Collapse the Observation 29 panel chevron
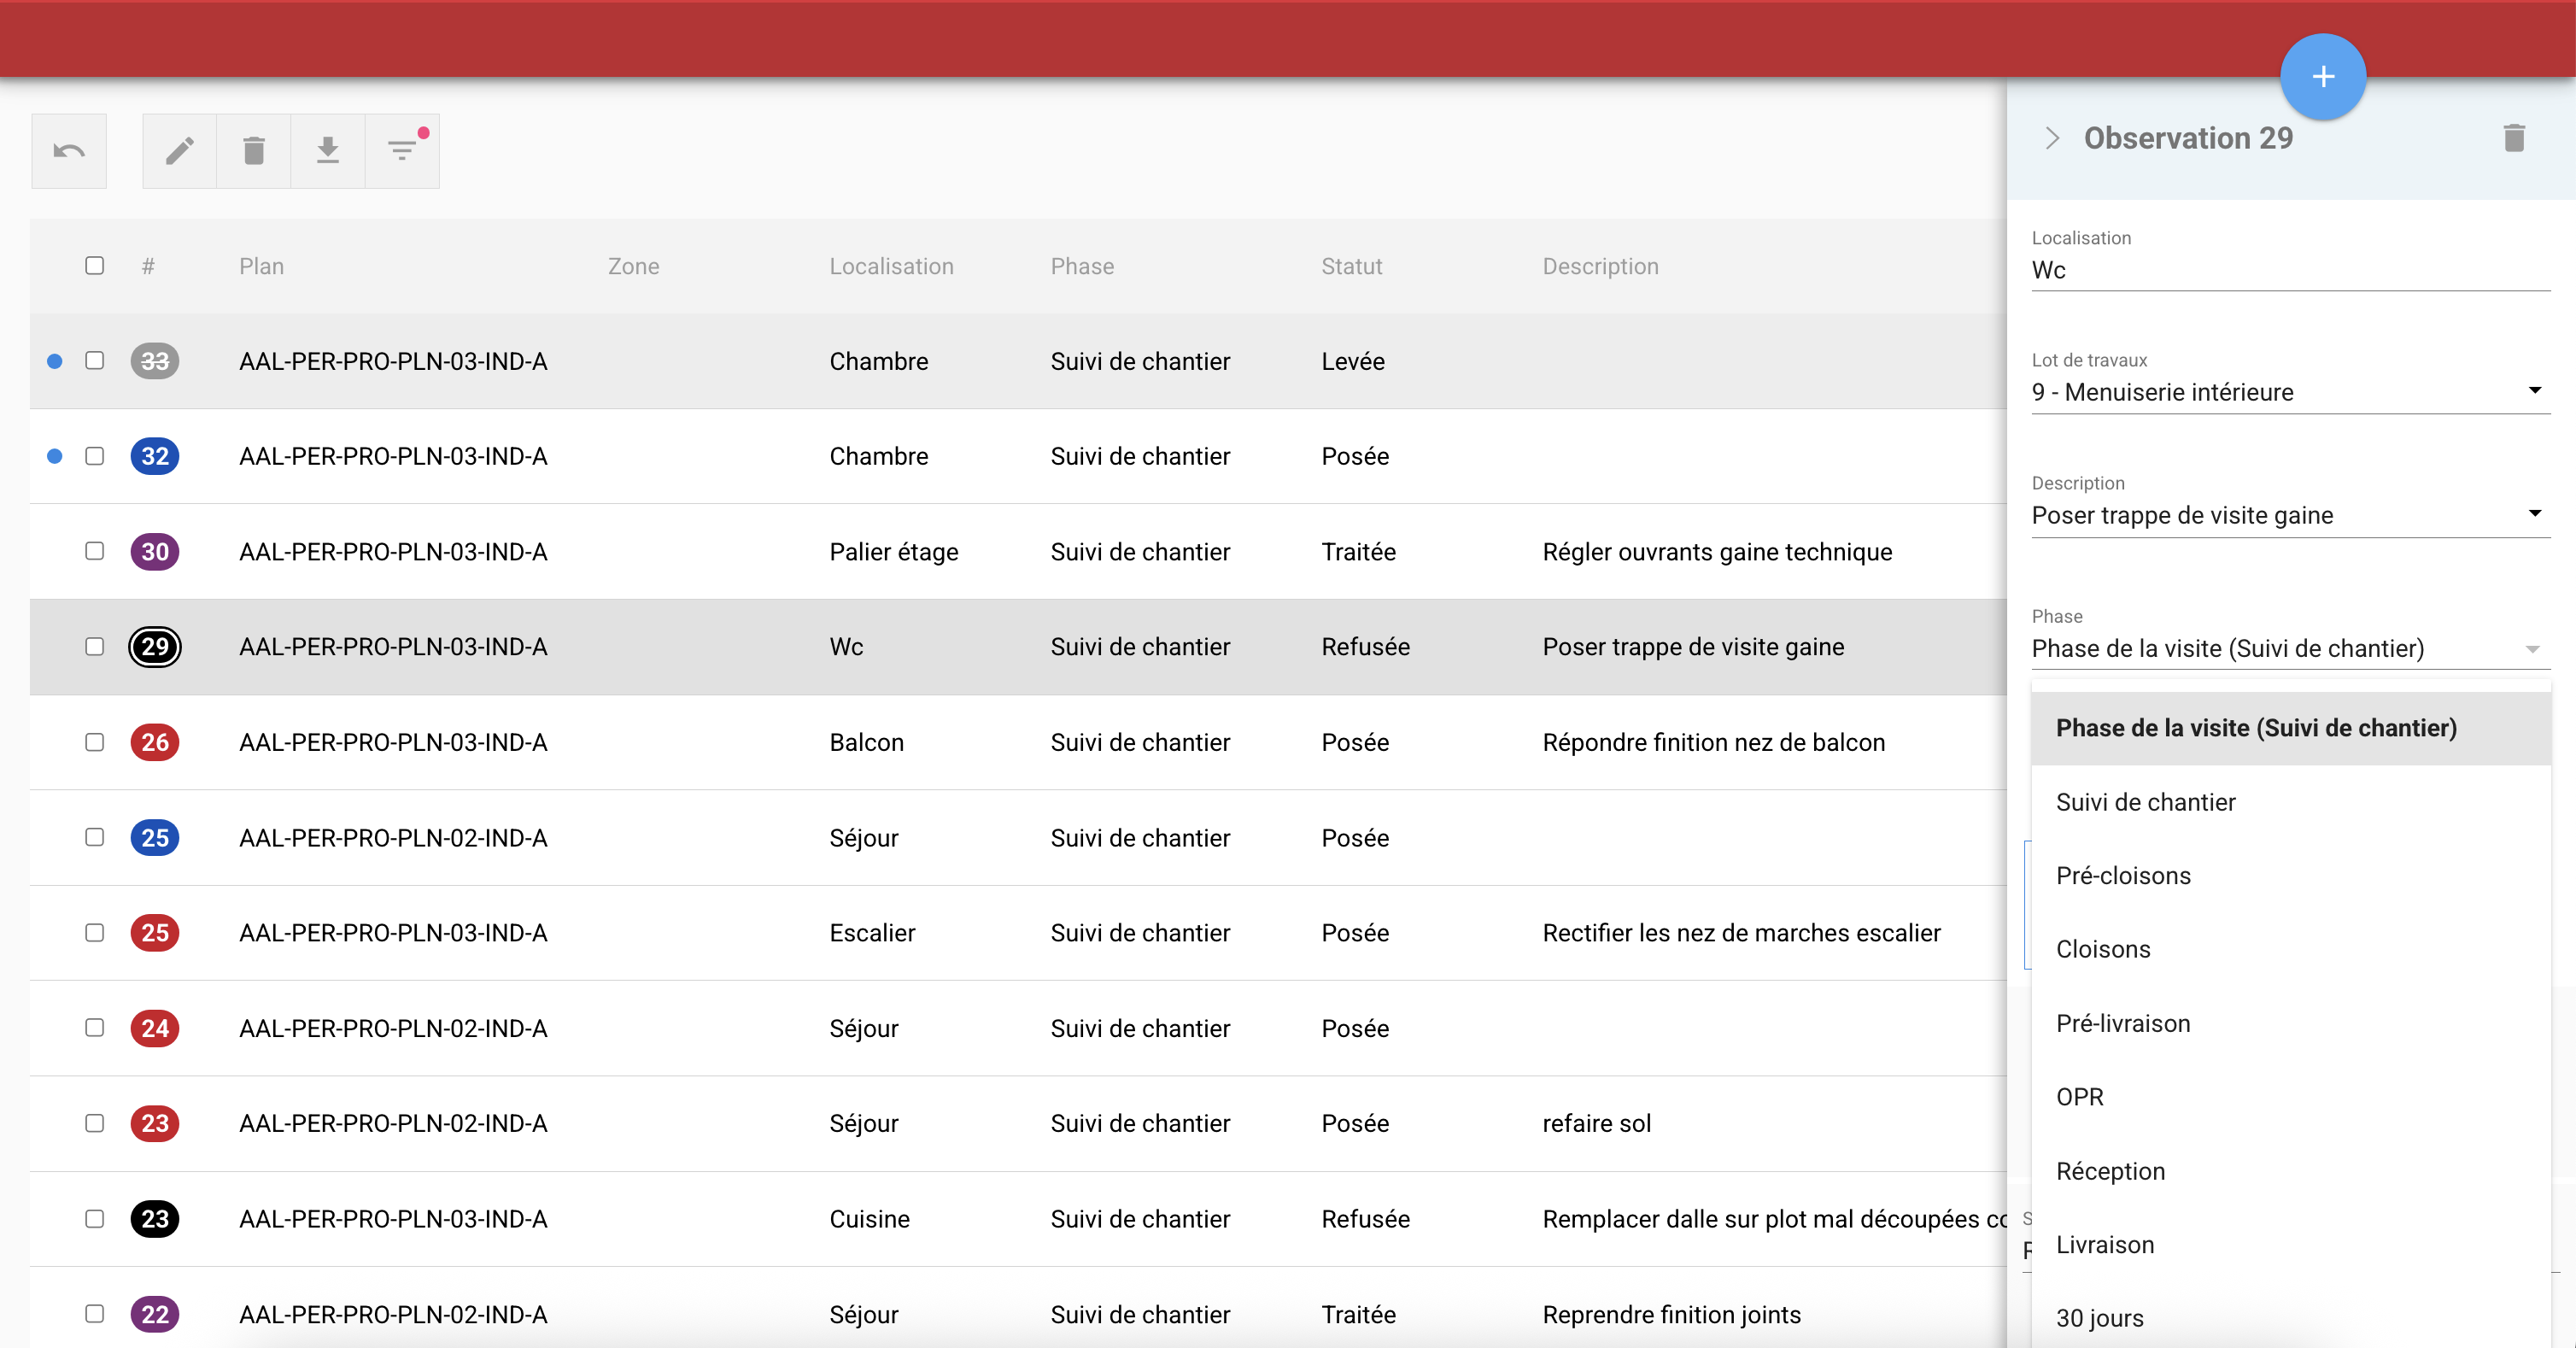This screenshot has width=2576, height=1348. 2052,138
